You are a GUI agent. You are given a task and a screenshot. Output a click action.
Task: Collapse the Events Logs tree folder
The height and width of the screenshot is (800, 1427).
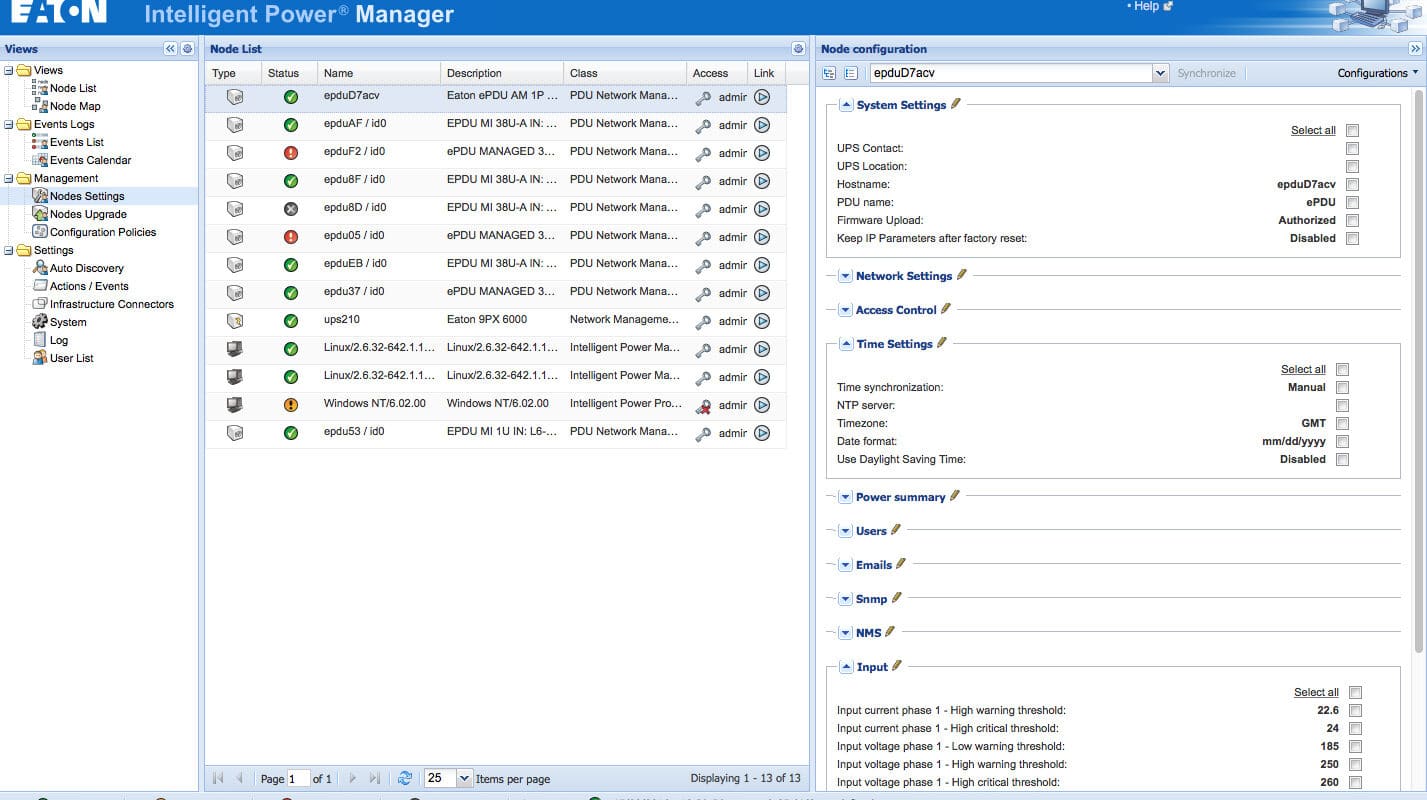[x=8, y=124]
